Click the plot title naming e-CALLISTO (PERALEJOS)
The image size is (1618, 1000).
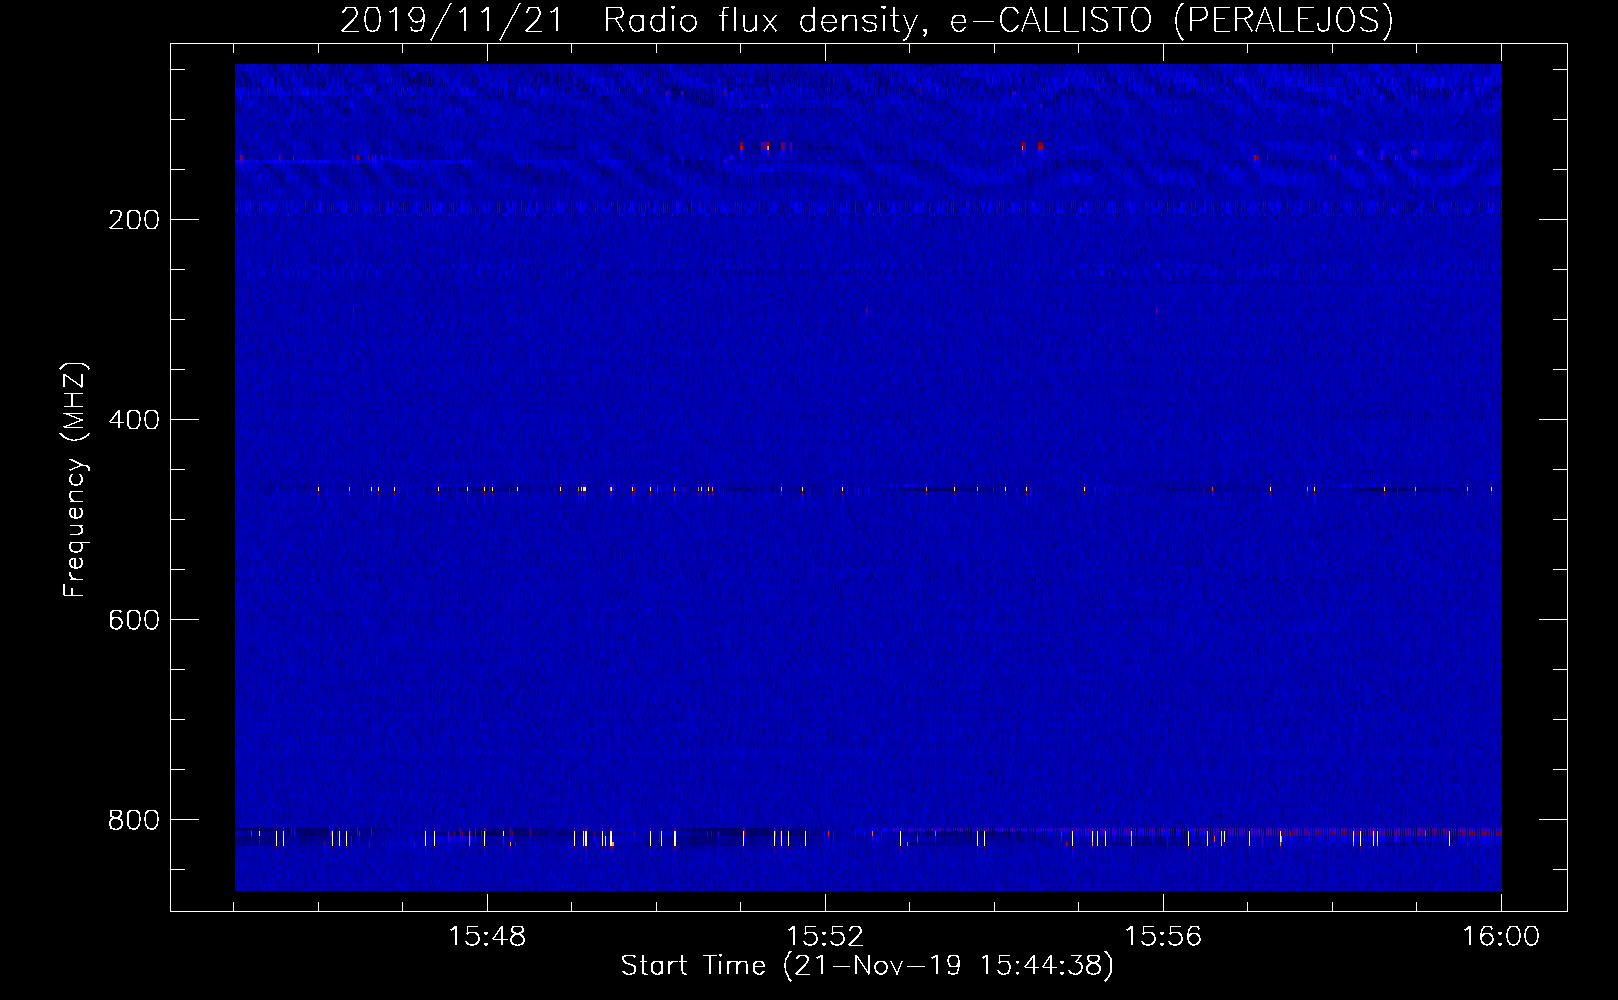click(x=867, y=20)
